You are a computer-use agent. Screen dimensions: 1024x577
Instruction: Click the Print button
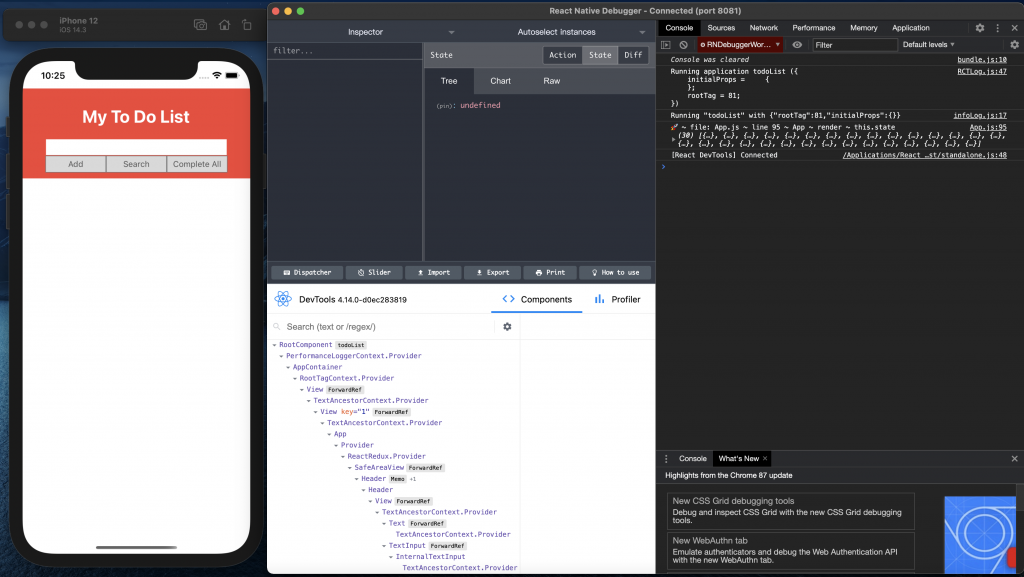click(550, 273)
